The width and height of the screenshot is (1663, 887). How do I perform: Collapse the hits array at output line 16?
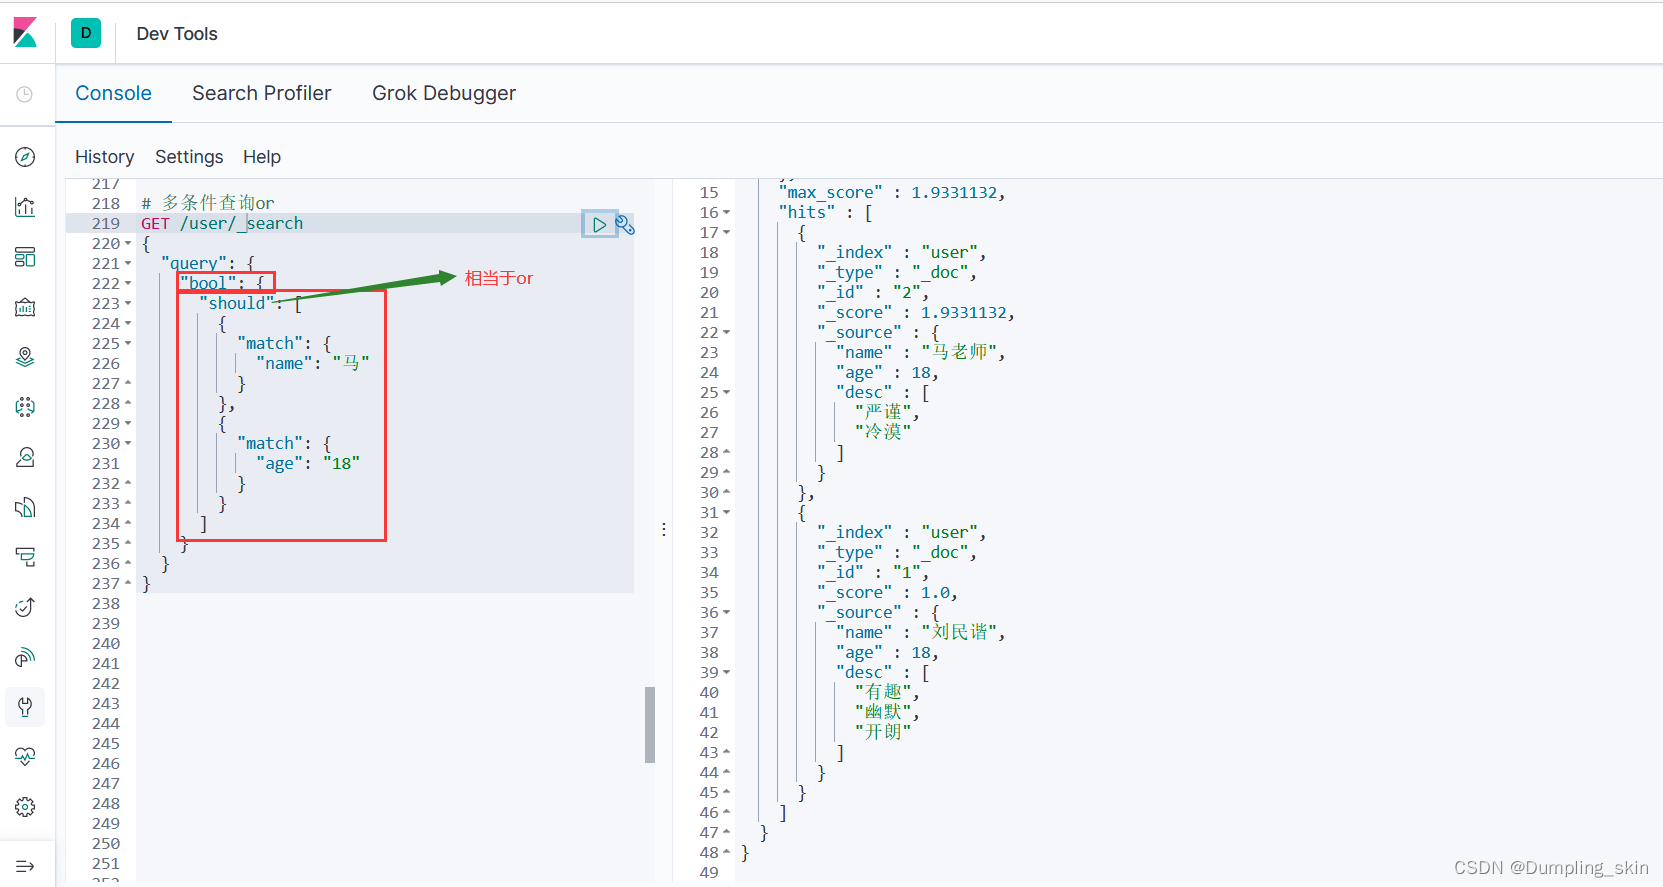727,213
